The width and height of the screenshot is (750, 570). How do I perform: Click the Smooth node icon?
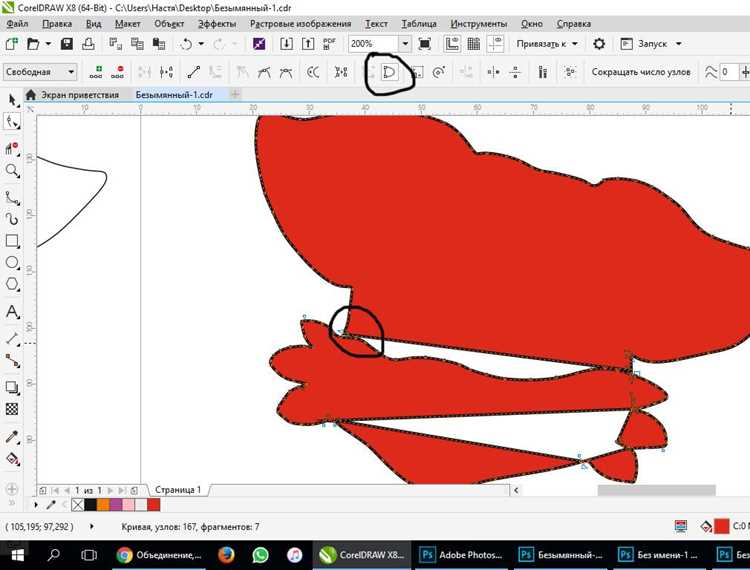(265, 72)
